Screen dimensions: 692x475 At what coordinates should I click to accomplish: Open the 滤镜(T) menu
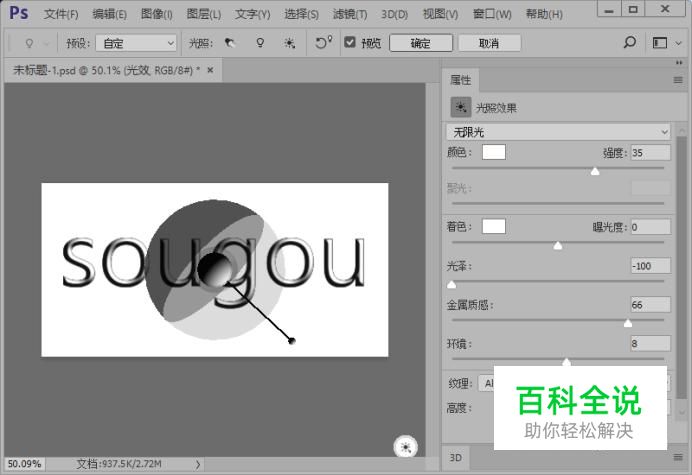[350, 14]
